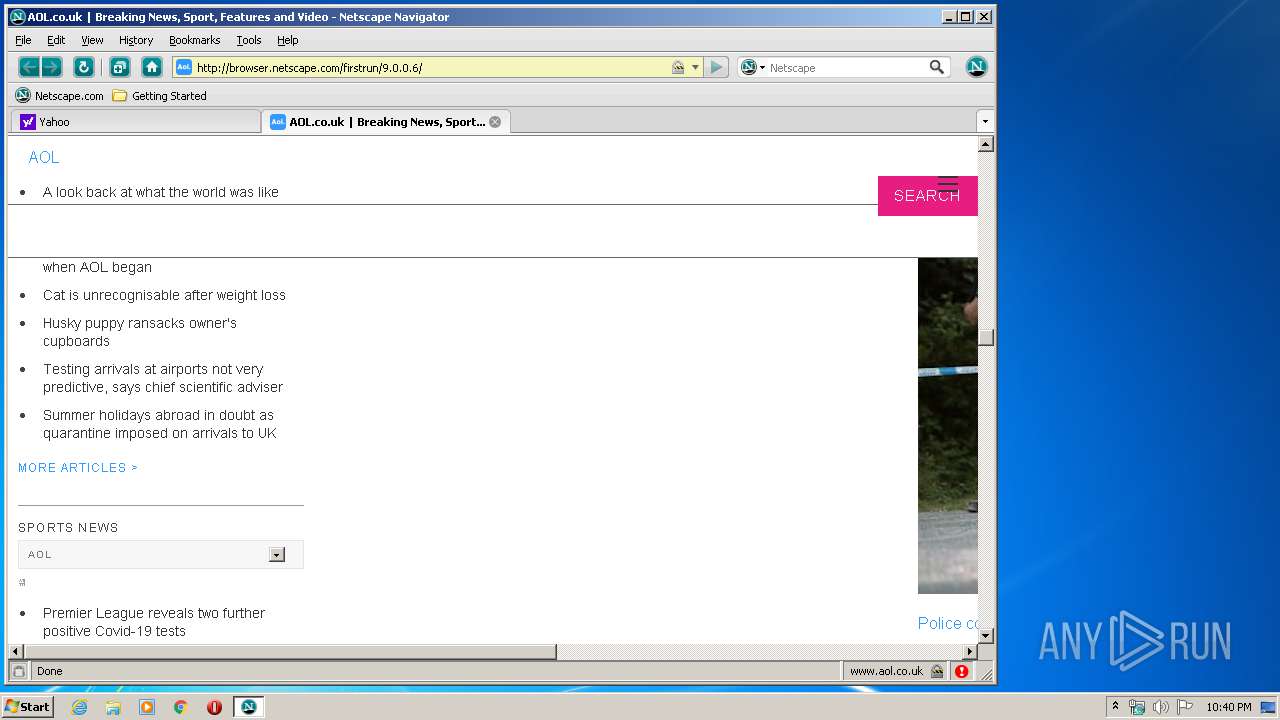Open the File menu
1280x720 pixels.
[23, 40]
